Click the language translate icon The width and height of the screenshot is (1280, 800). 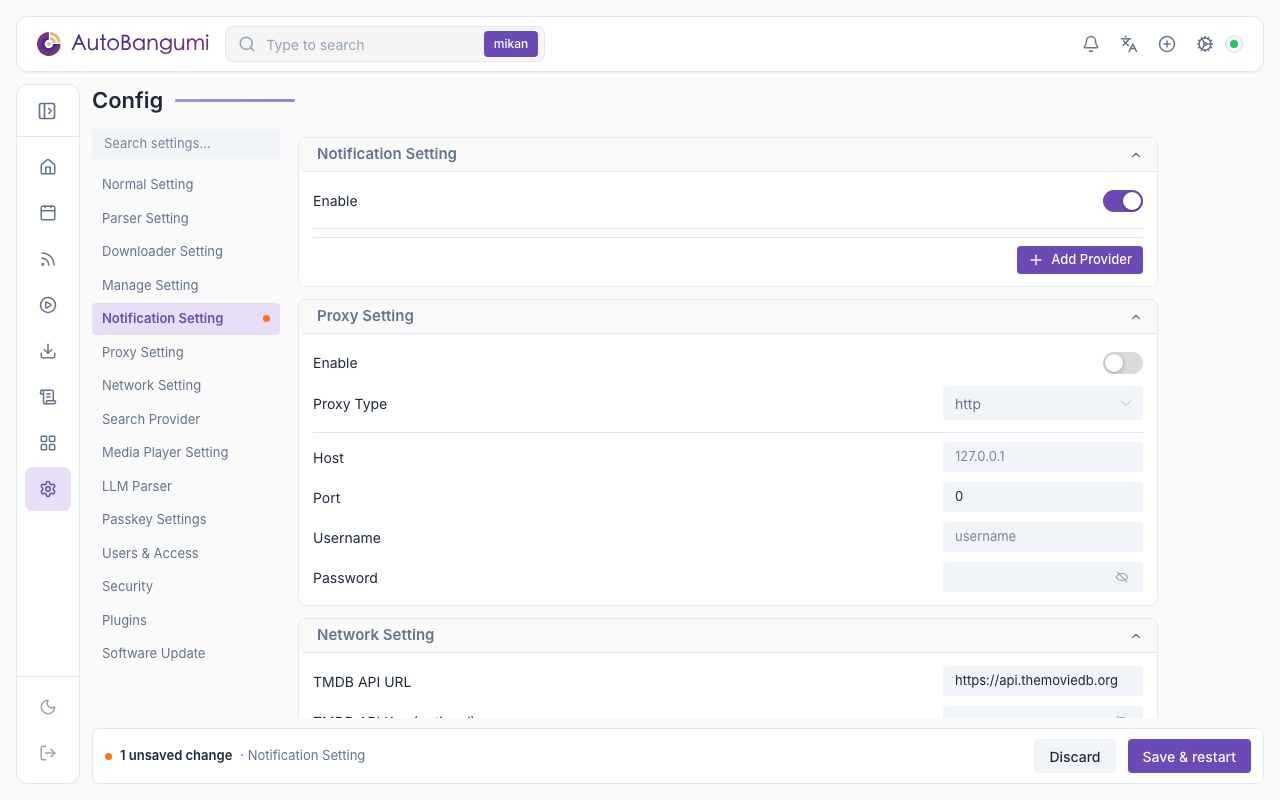(x=1129, y=44)
